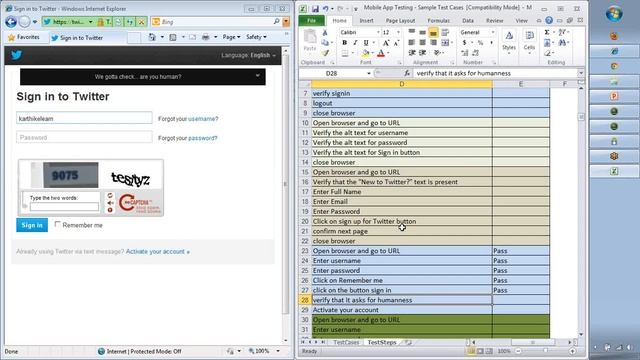Image resolution: width=640 pixels, height=360 pixels.
Task: Align cell text to the left
Action: 412,42
